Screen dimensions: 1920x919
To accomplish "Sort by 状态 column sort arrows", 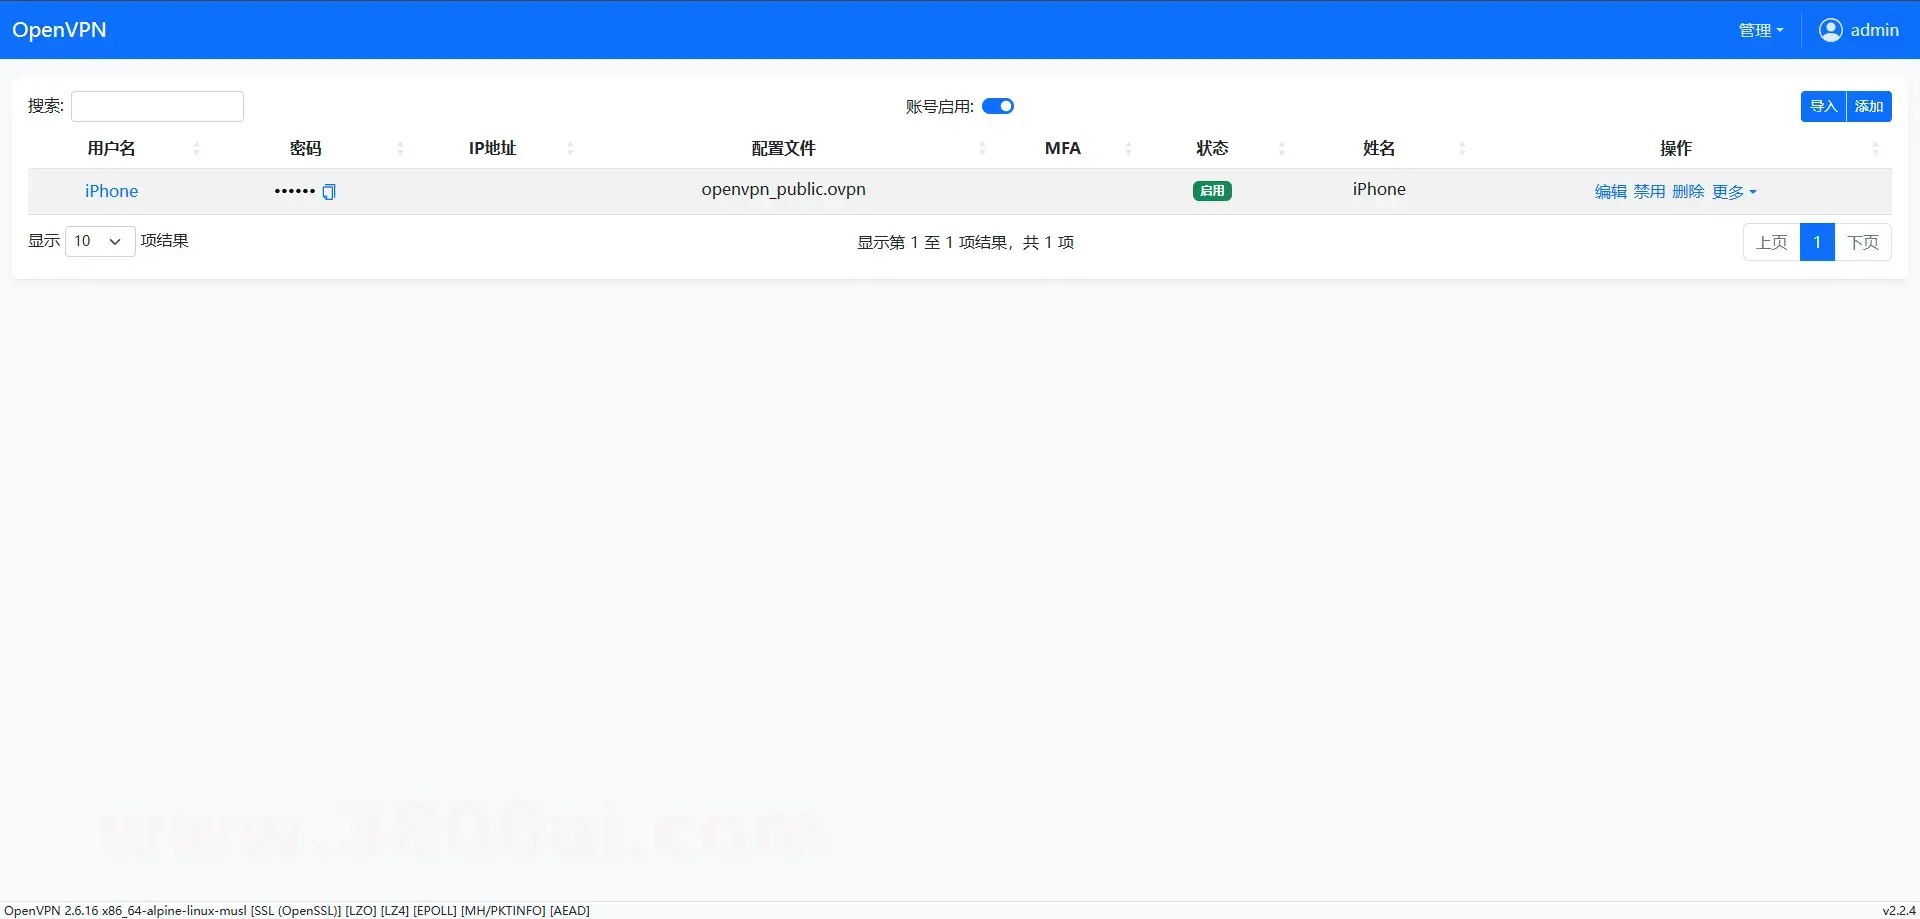I will (1281, 149).
